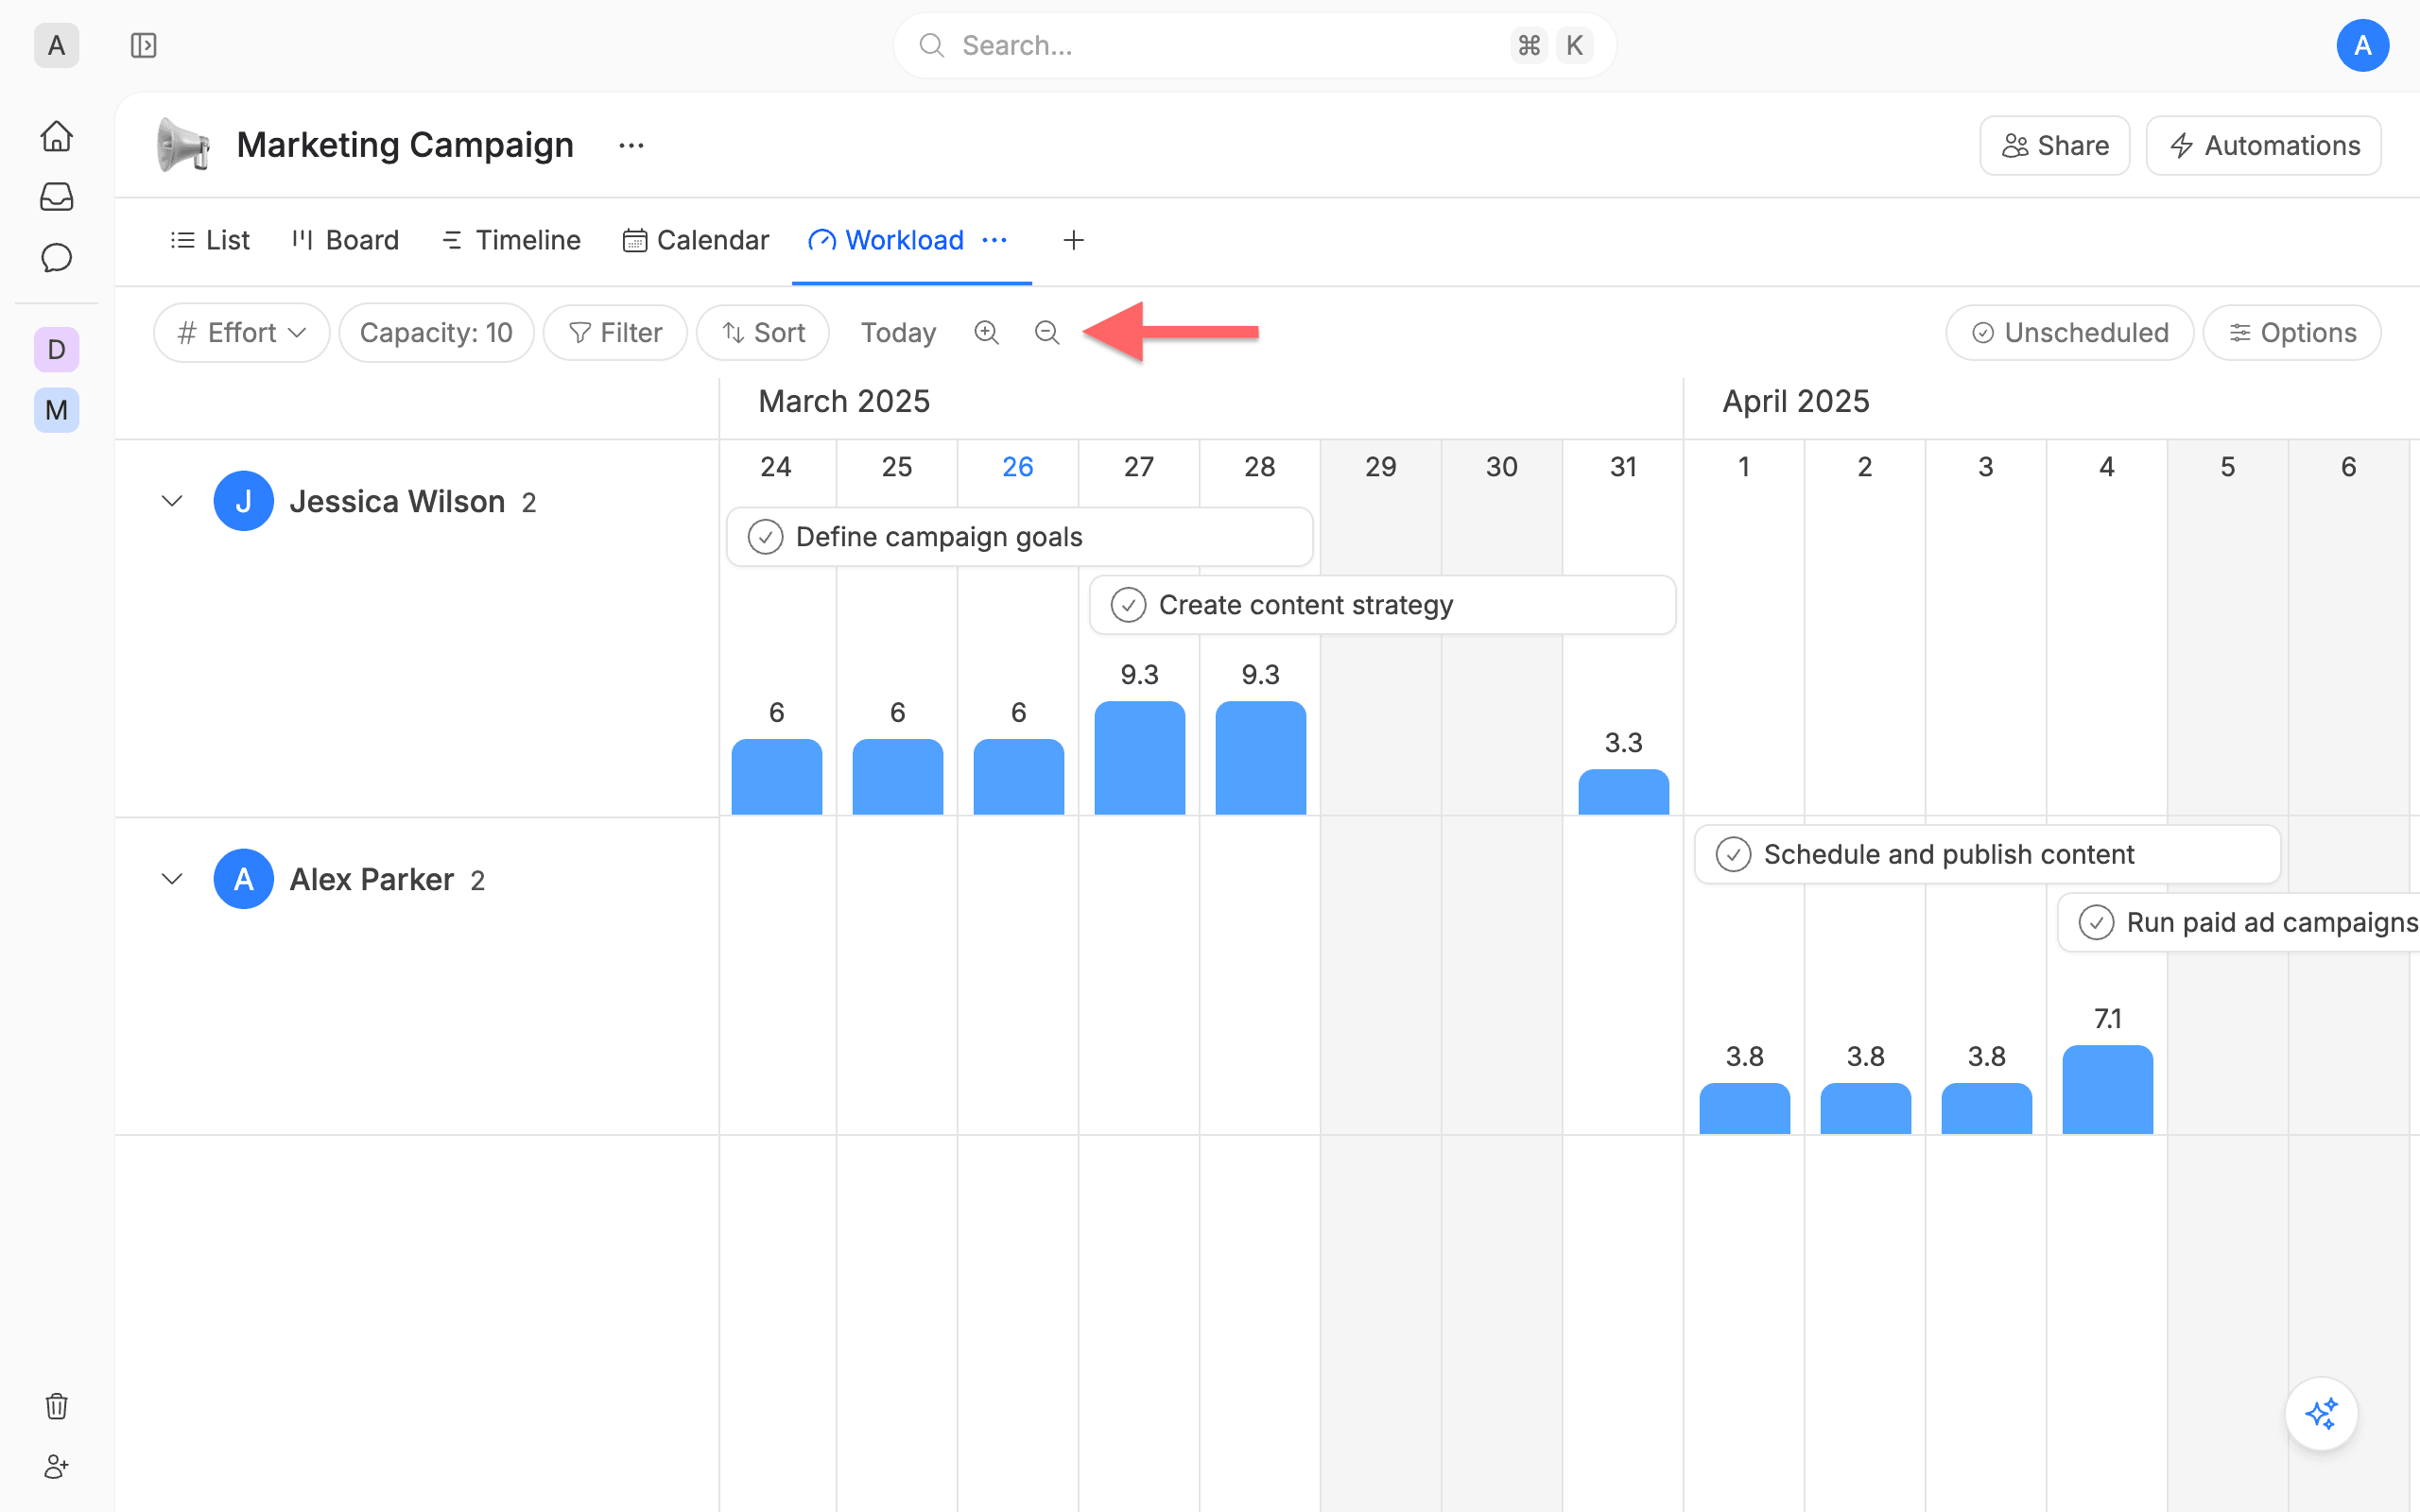This screenshot has width=2420, height=1512.
Task: Open Schedule and publish content task
Action: (1987, 854)
